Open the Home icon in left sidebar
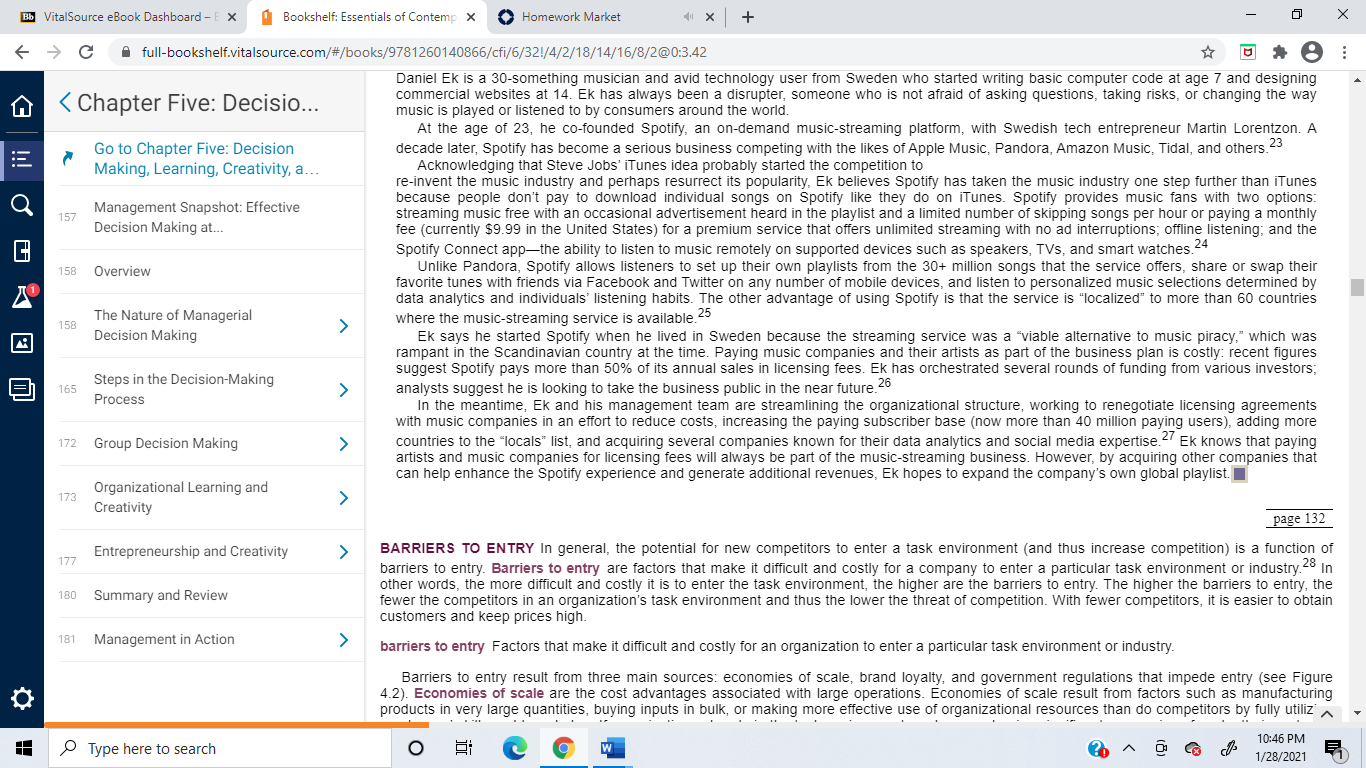The width and height of the screenshot is (1366, 768). [22, 107]
